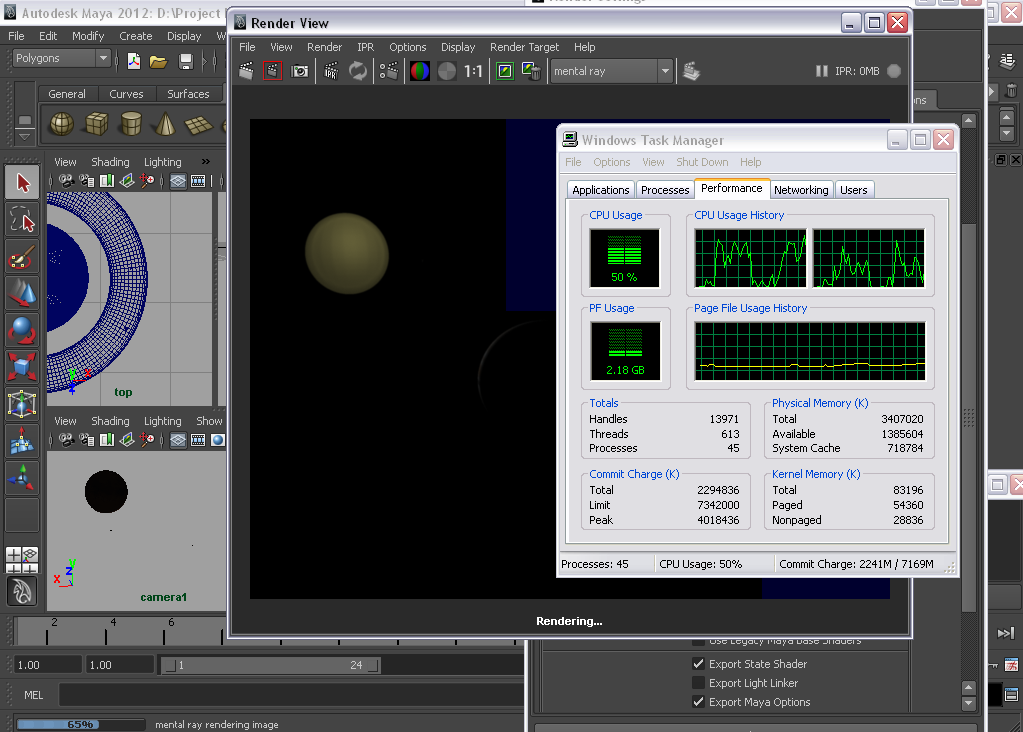
Task: Click the camera Snapshot icon in Render View
Action: (299, 71)
